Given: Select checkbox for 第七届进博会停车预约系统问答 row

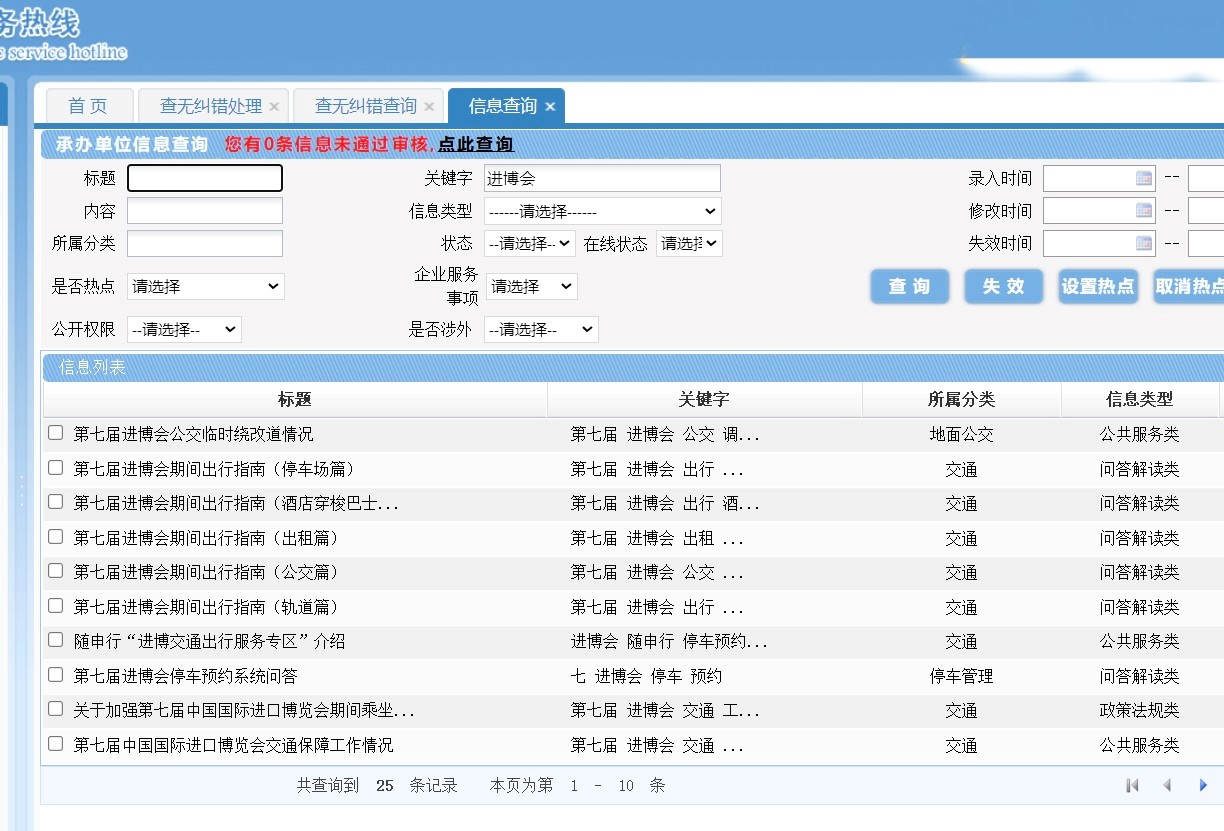Looking at the screenshot, I should point(56,675).
